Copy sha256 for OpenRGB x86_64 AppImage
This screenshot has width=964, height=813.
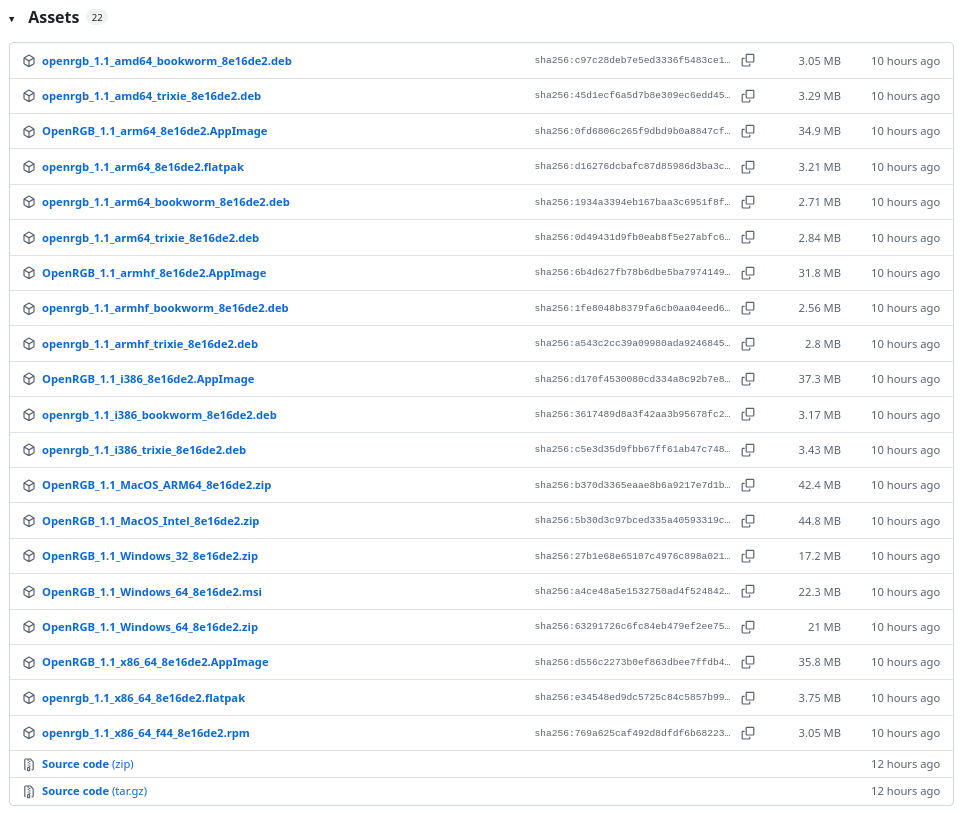tap(748, 662)
